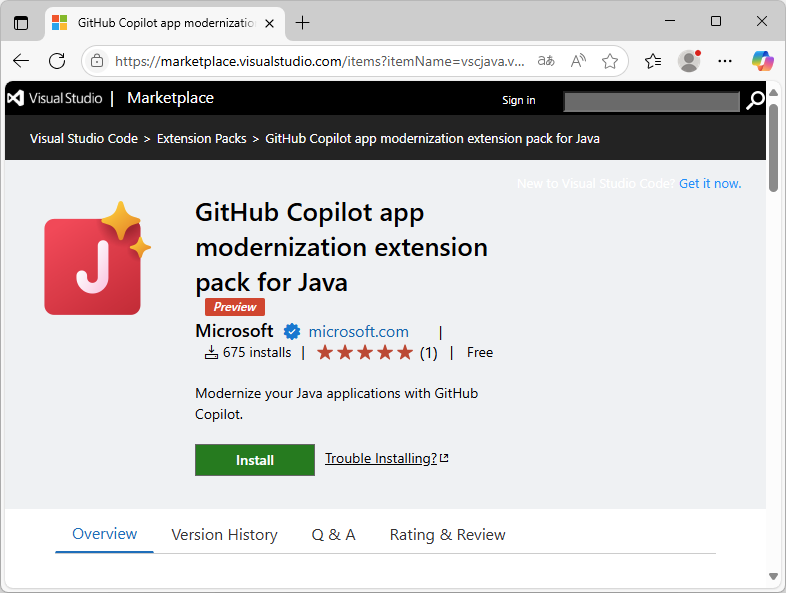Viewport: 786px width, 593px height.
Task: Focus the Marketplace search field
Action: (x=652, y=101)
